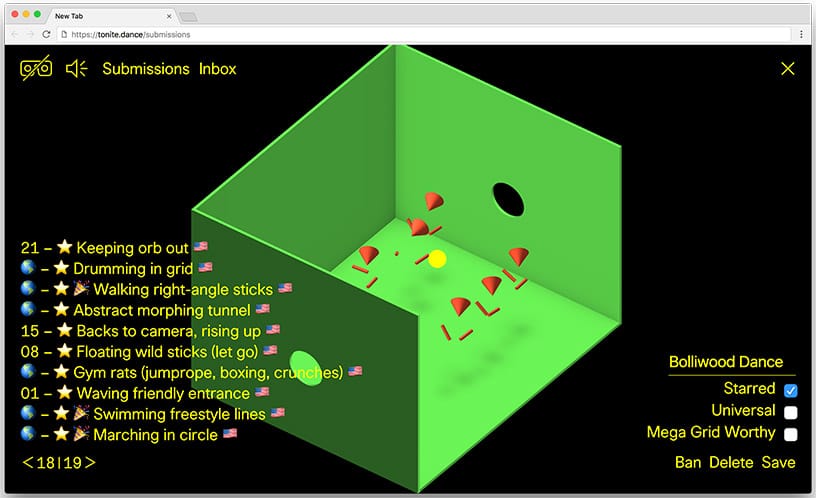Edit the Bolliwood Dance title field
The width and height of the screenshot is (816, 498).
[x=725, y=362]
